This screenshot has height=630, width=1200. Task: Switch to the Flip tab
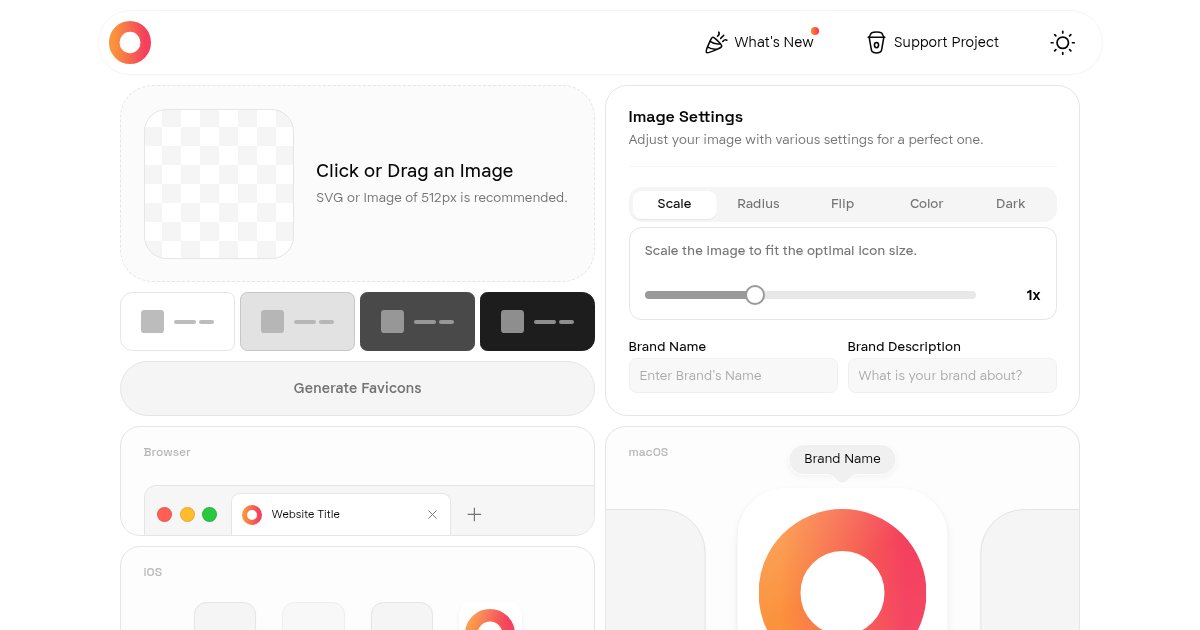click(842, 204)
